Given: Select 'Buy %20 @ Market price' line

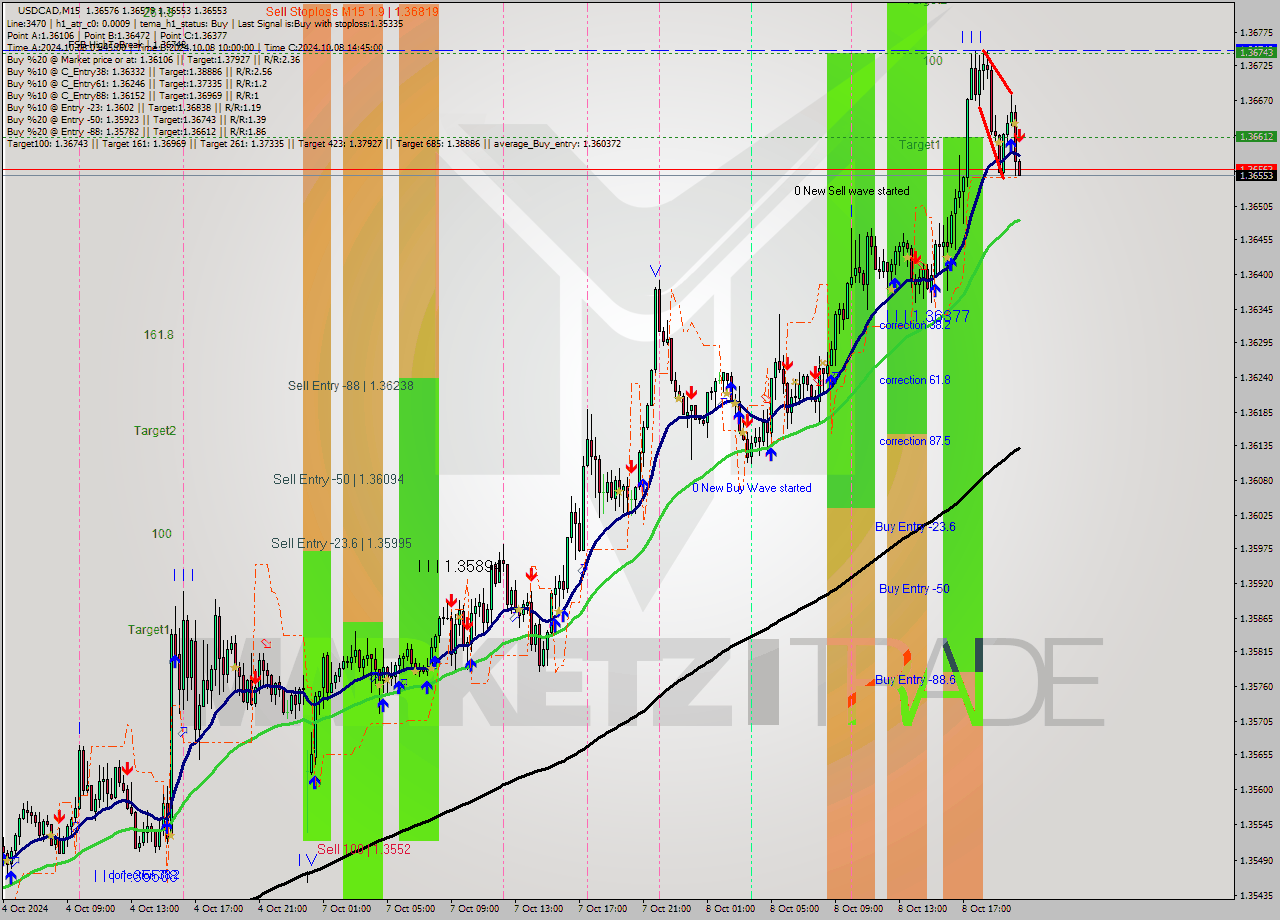Looking at the screenshot, I should 153,59.
